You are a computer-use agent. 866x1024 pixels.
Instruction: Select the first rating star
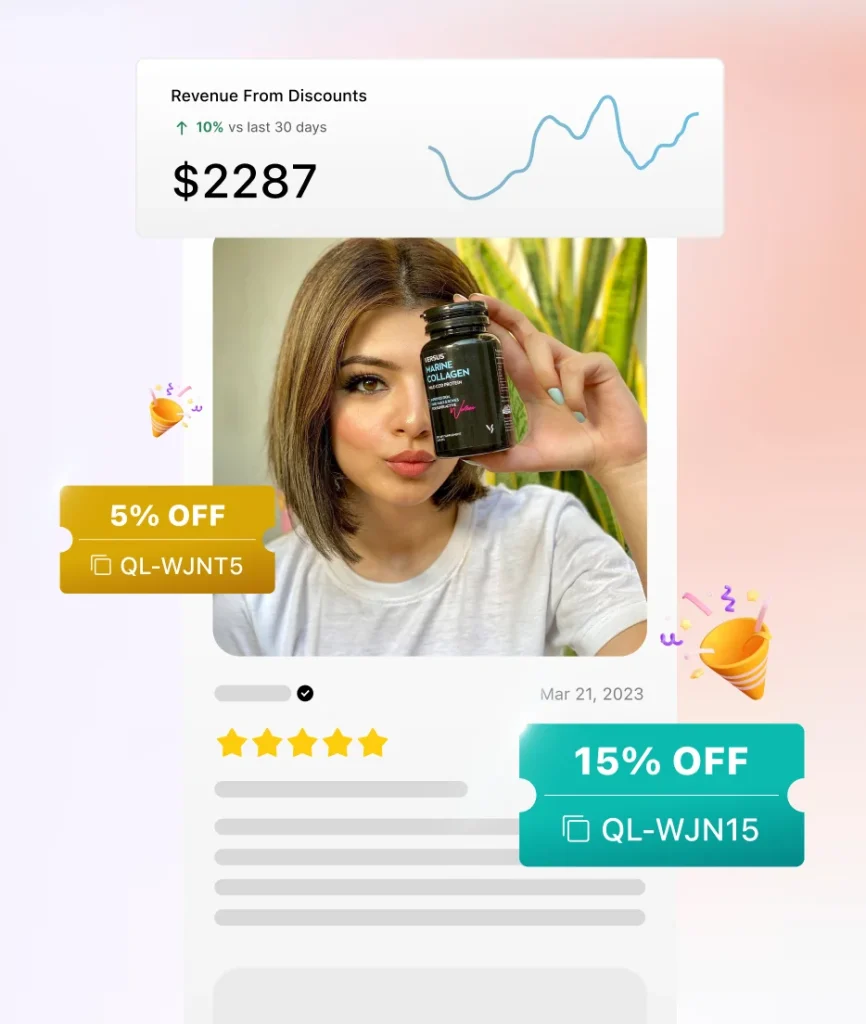coord(232,743)
